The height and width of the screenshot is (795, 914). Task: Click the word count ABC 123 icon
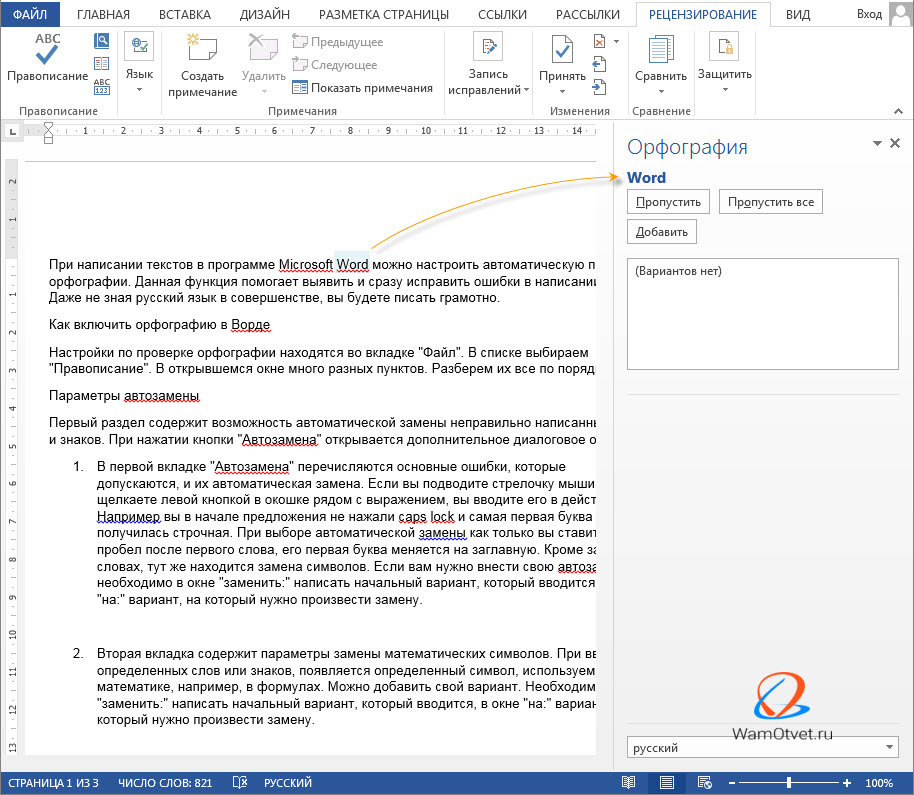click(x=102, y=87)
